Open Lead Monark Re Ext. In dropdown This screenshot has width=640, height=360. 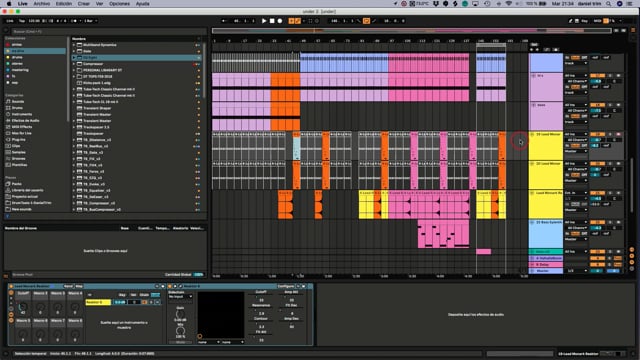tap(576, 193)
